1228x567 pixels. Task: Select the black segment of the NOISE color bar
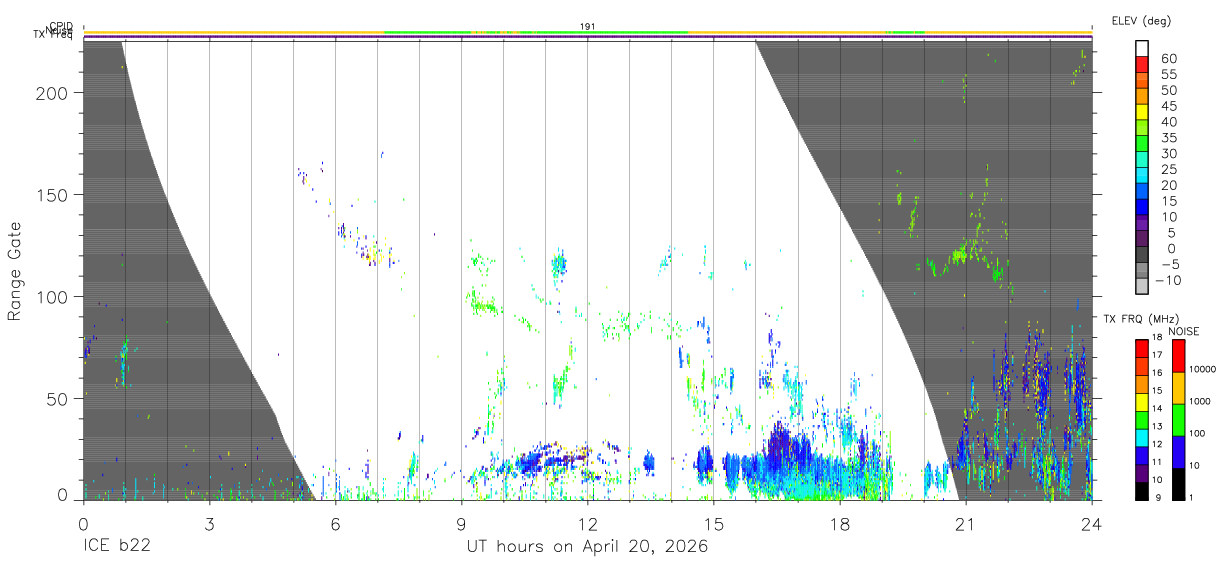pos(1179,484)
